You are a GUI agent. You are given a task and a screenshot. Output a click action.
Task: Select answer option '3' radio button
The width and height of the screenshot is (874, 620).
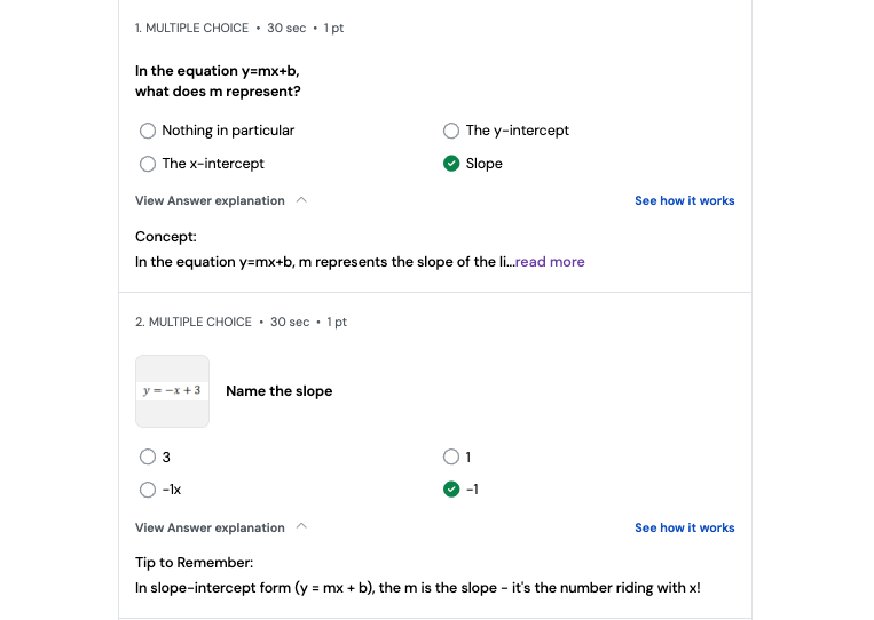point(148,457)
